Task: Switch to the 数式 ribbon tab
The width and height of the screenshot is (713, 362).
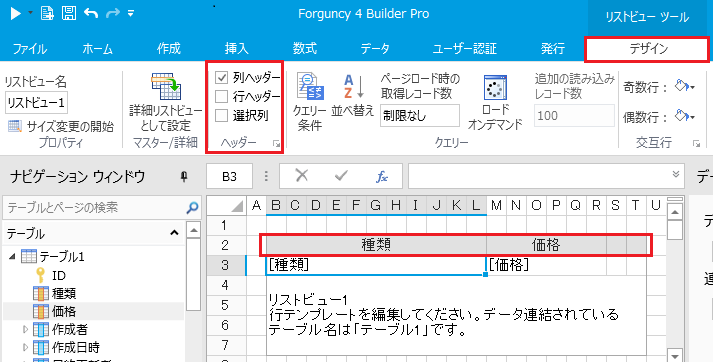Action: coord(305,49)
